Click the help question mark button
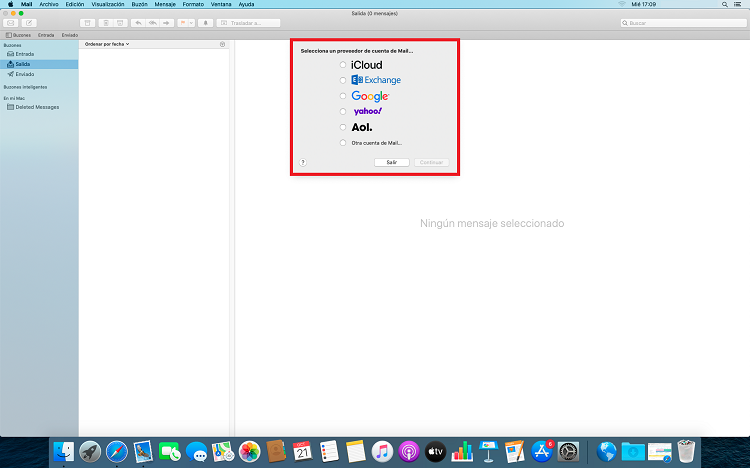Viewport: 750px width, 468px height. coord(303,162)
